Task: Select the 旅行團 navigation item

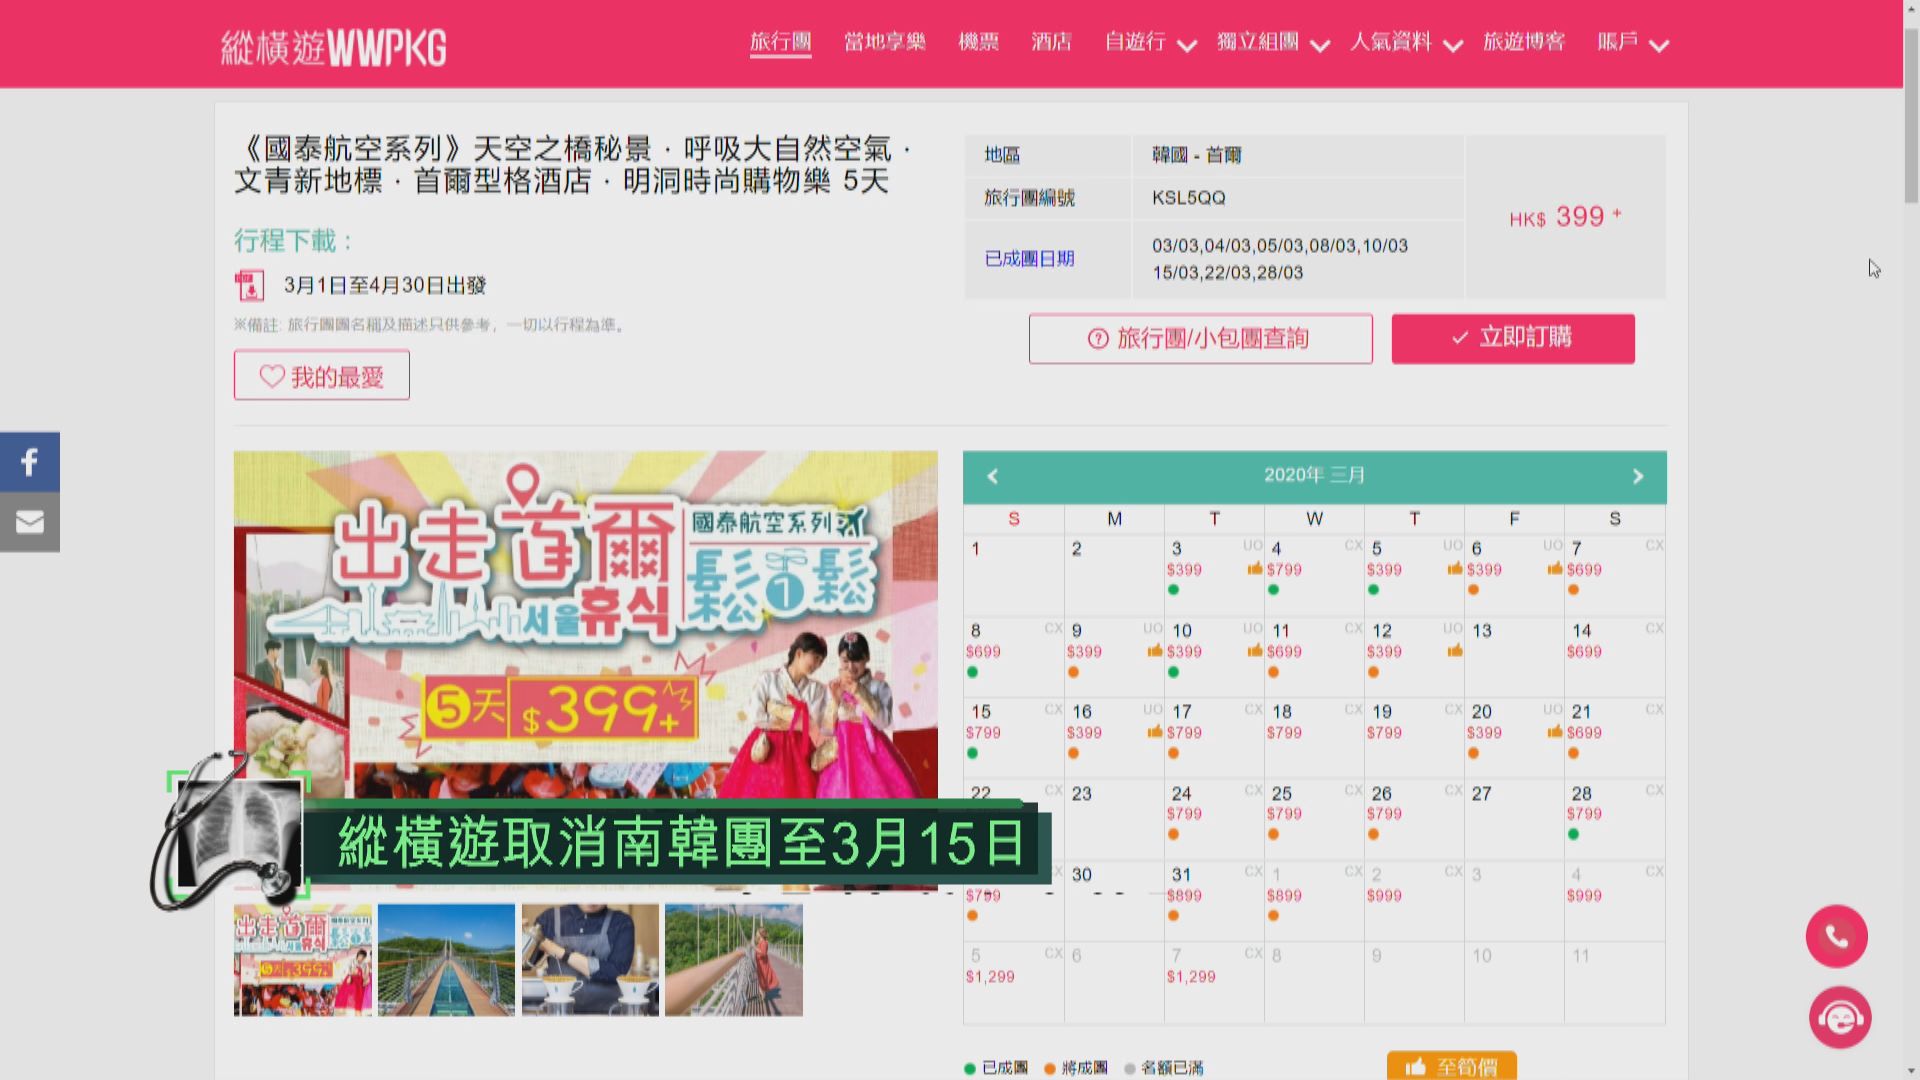Action: click(781, 43)
